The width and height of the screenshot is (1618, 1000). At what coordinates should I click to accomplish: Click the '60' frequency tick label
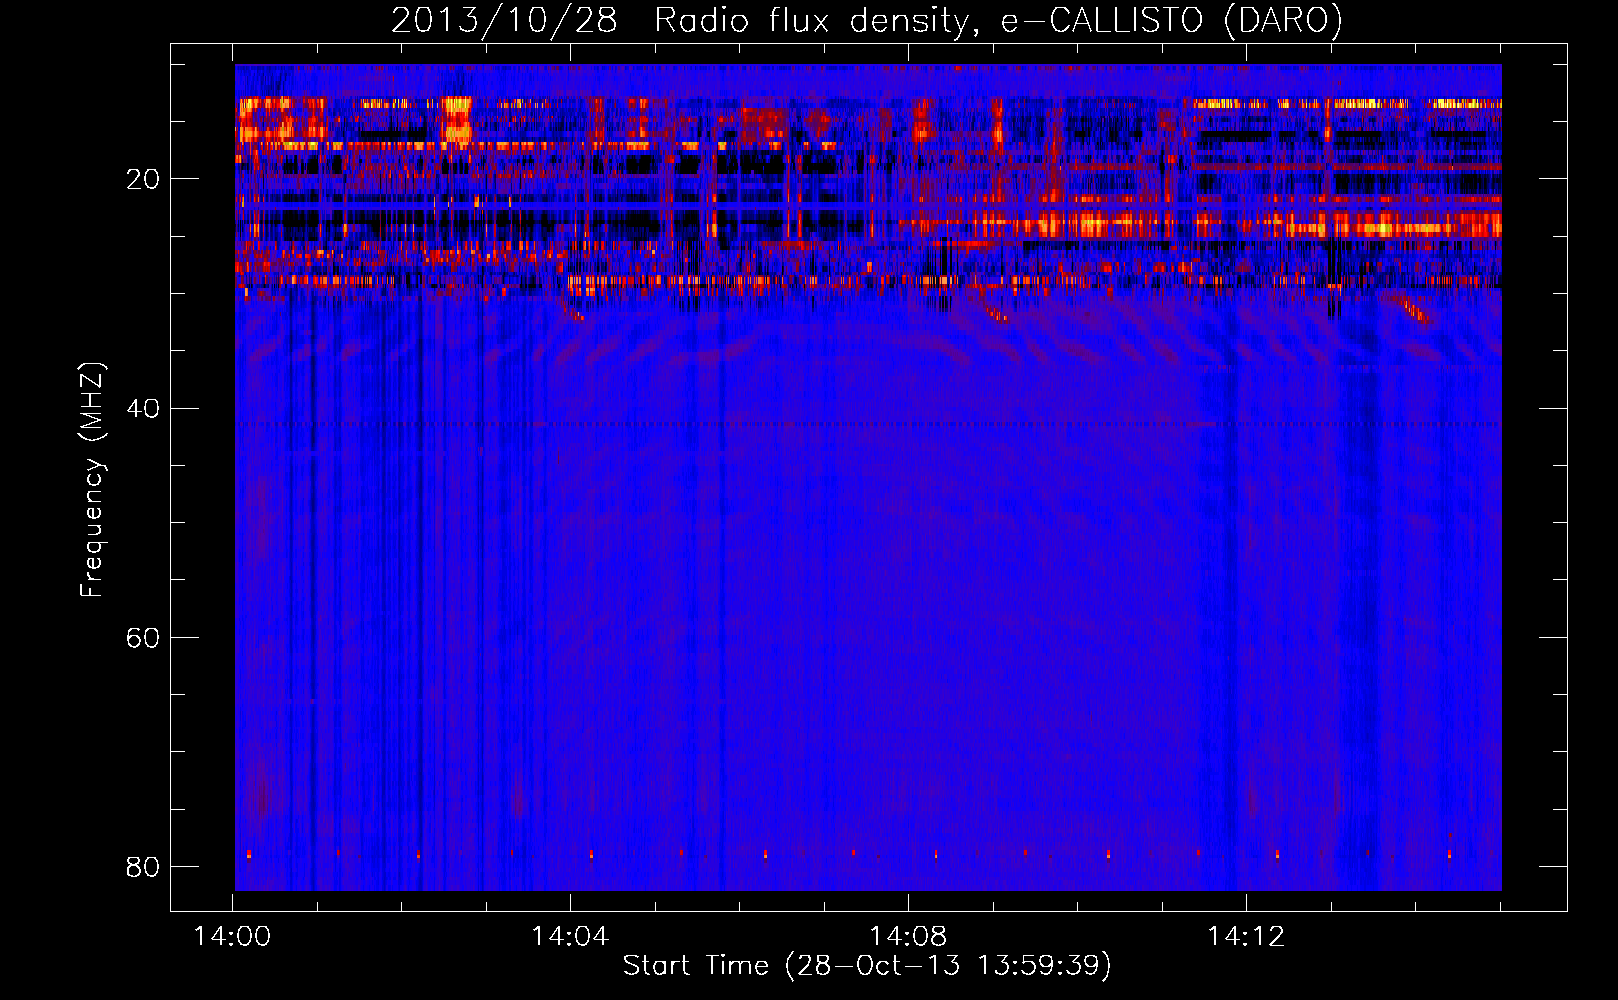click(x=143, y=638)
